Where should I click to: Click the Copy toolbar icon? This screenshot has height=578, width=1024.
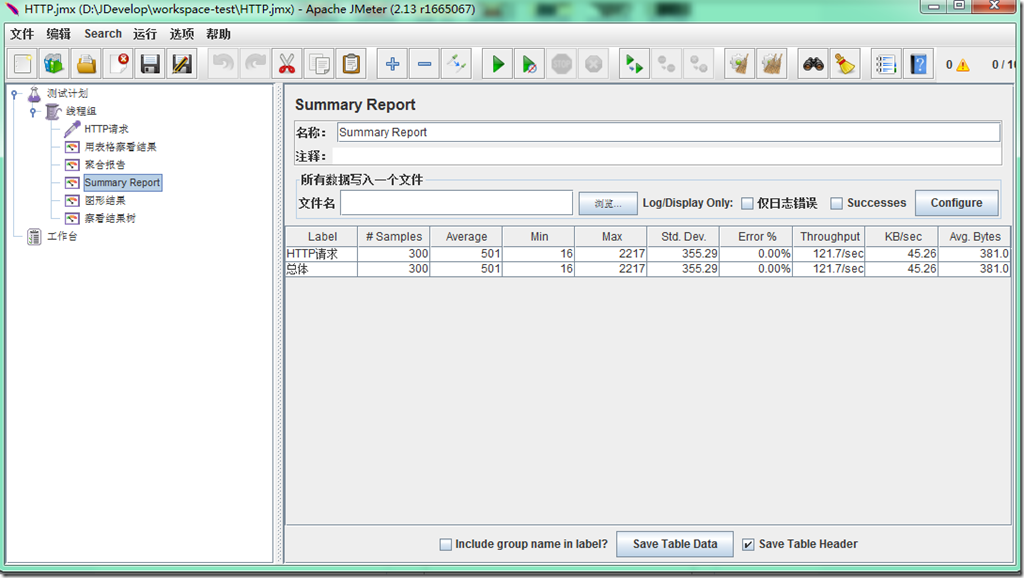319,64
